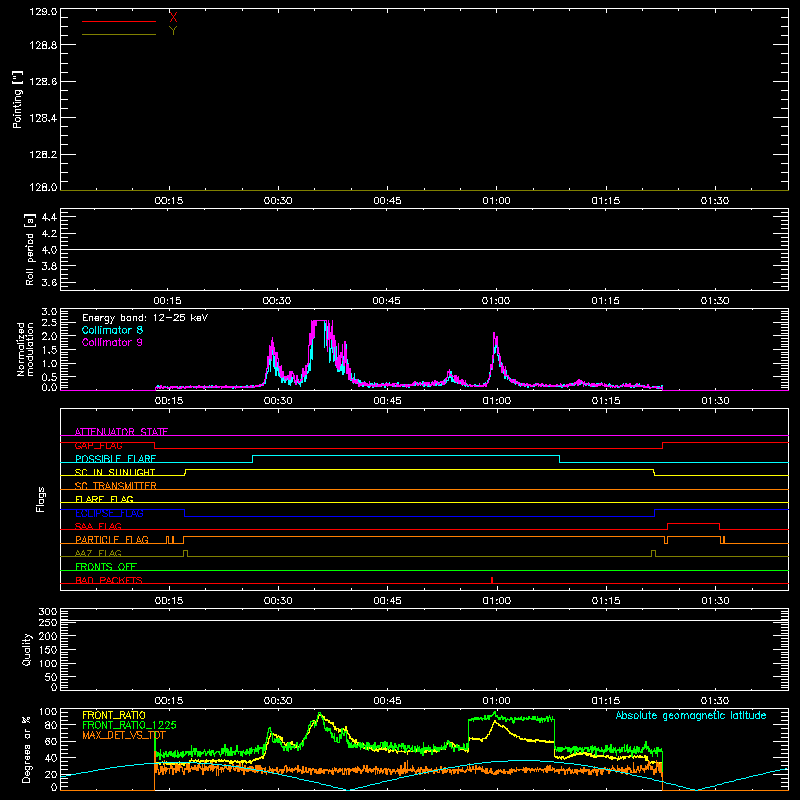The height and width of the screenshot is (800, 800).
Task: Click the SC_IN_SUNLIGHT flag label
Action: pyautogui.click(x=115, y=472)
